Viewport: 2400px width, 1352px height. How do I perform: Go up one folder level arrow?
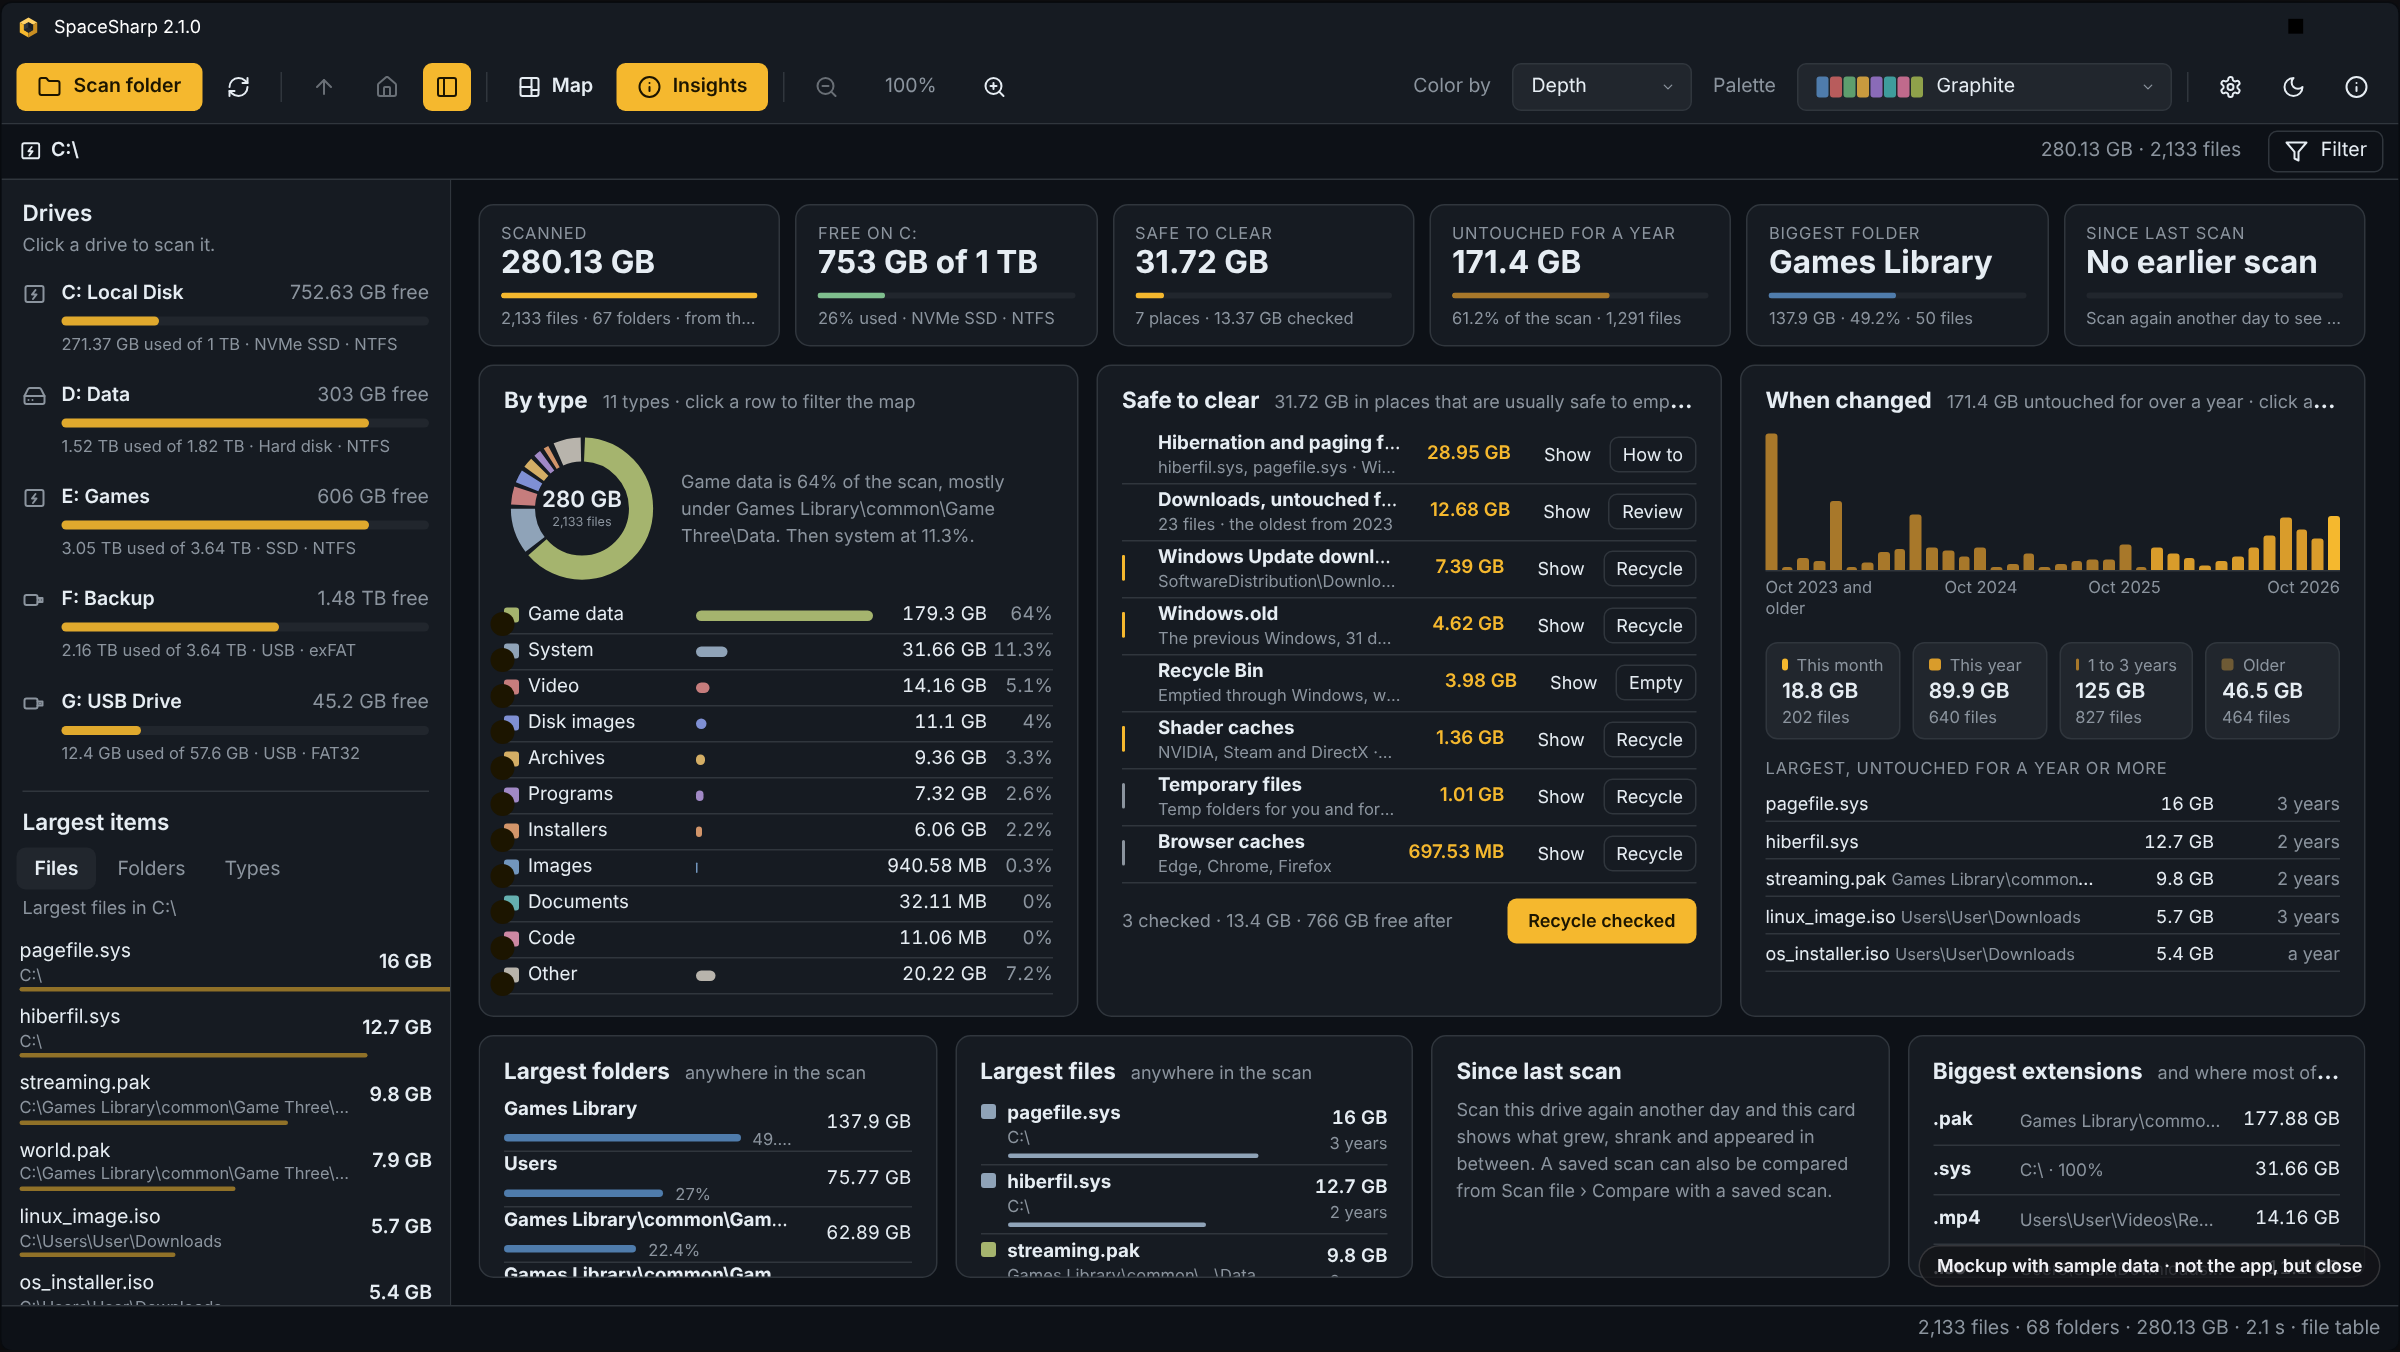(x=323, y=87)
